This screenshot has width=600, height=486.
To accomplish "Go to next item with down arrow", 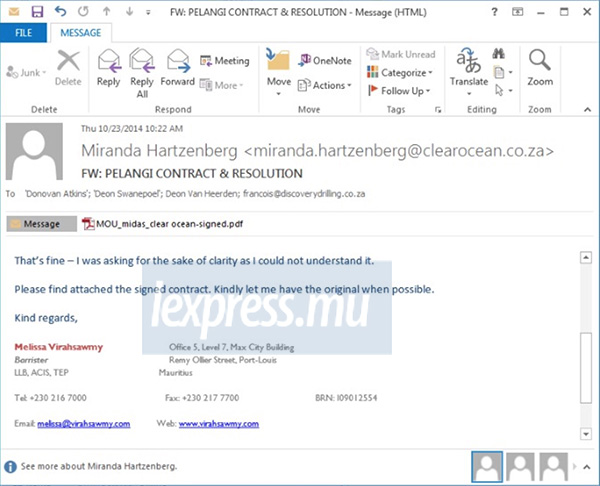I will [x=129, y=12].
